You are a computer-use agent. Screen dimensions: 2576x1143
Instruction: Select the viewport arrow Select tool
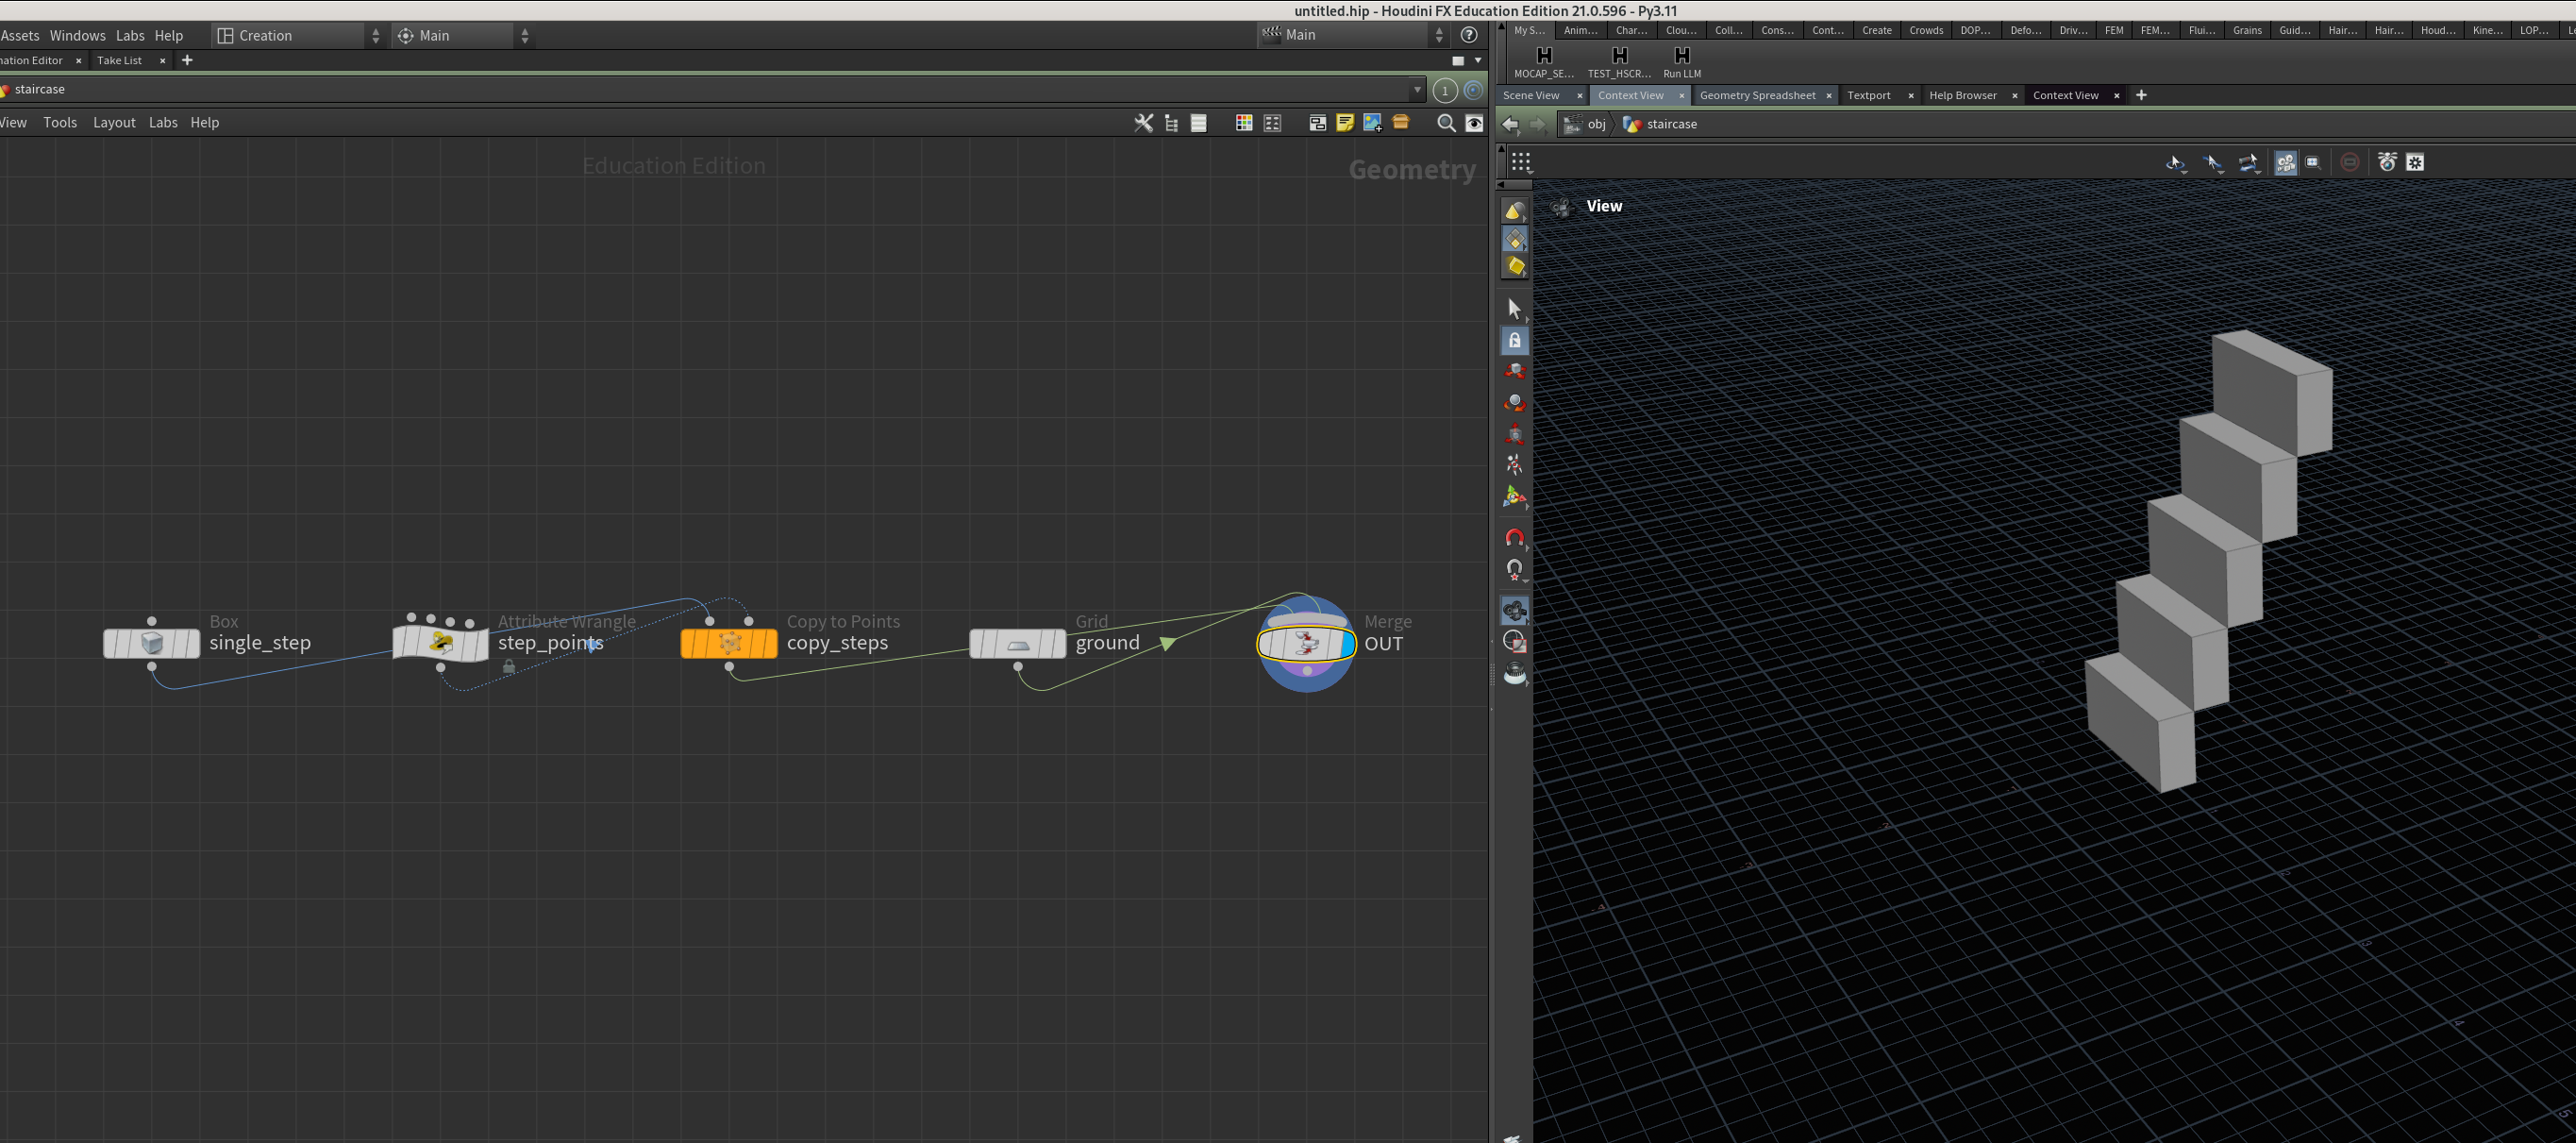click(1514, 309)
